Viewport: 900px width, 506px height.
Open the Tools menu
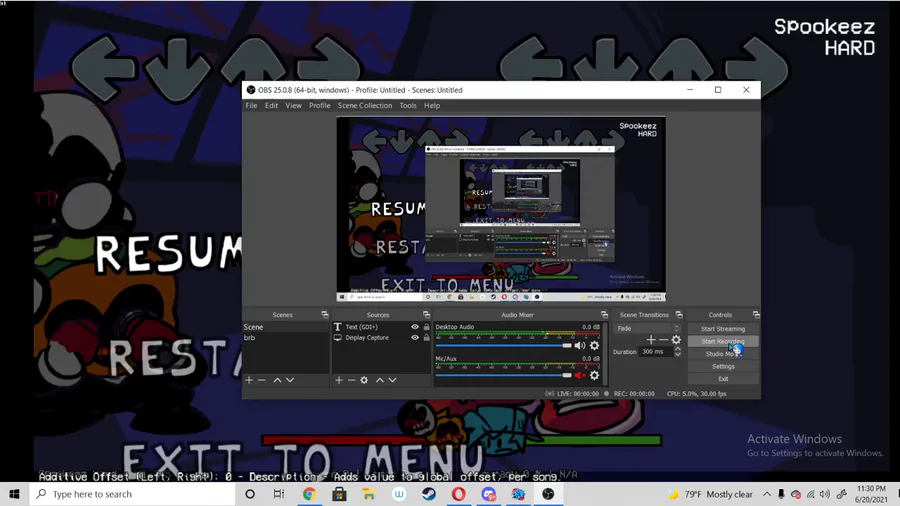point(408,106)
